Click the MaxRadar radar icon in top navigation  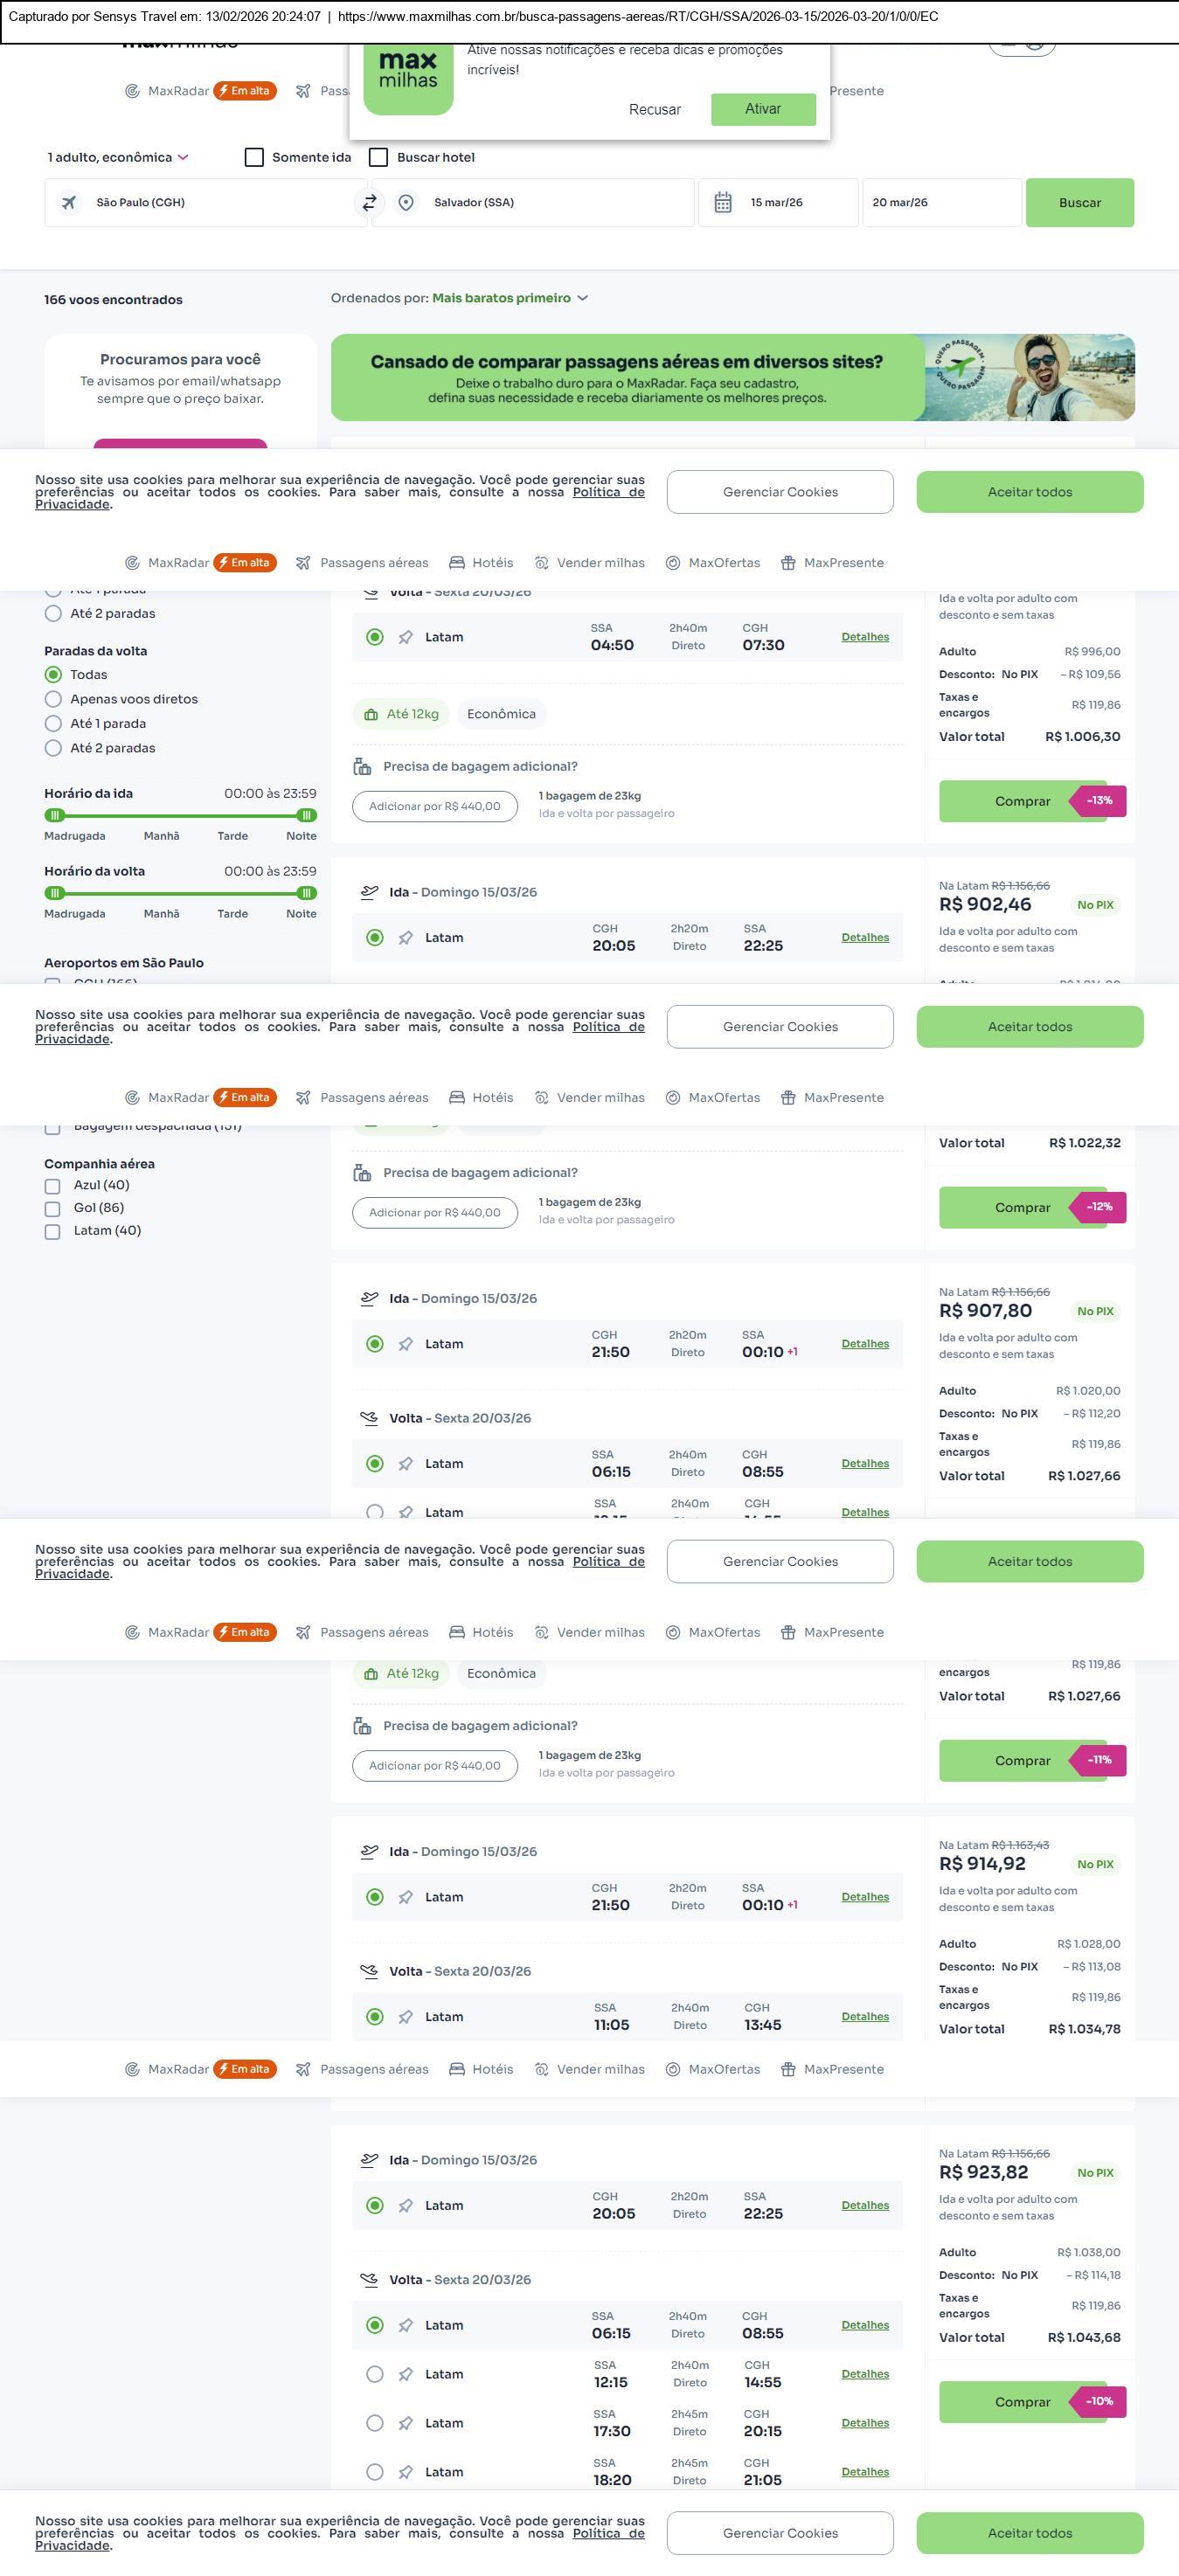(x=132, y=91)
